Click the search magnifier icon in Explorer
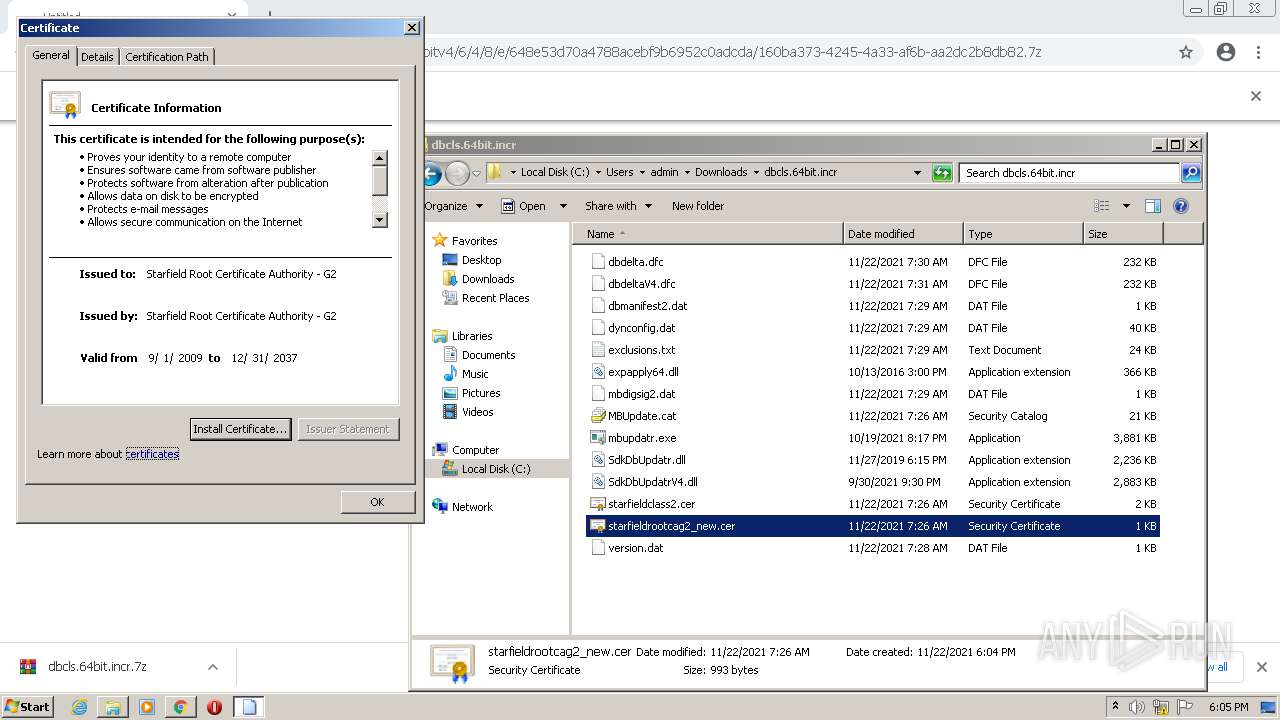1280x720 pixels. (x=1191, y=173)
